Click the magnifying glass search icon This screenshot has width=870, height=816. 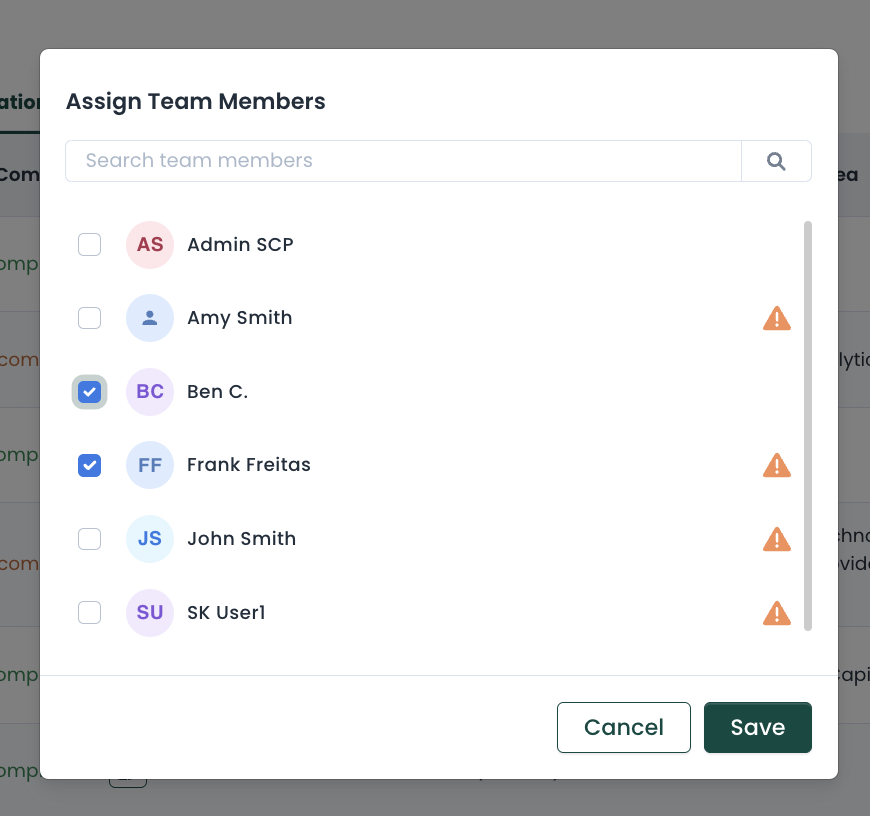click(776, 161)
